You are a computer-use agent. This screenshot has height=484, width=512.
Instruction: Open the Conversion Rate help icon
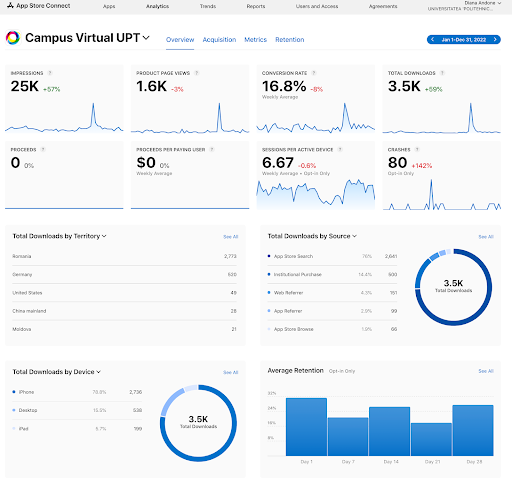coord(314,73)
